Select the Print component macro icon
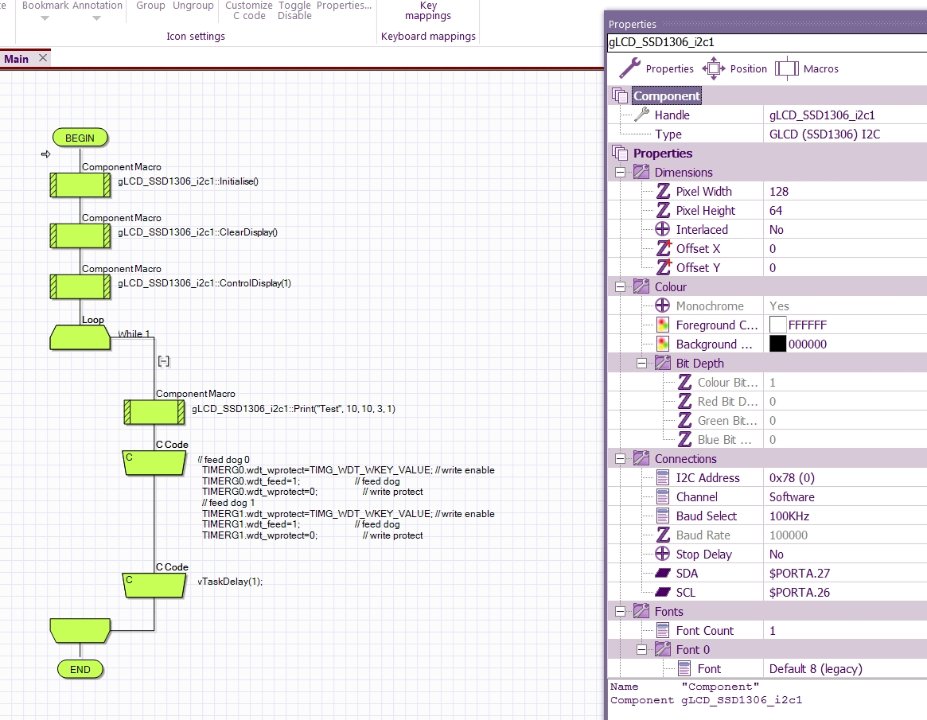 (154, 411)
